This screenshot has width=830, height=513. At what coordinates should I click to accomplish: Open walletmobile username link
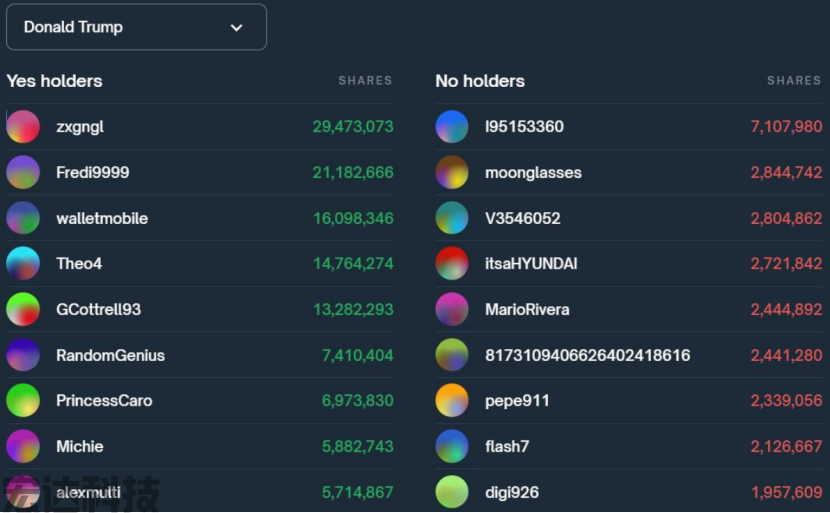click(102, 218)
